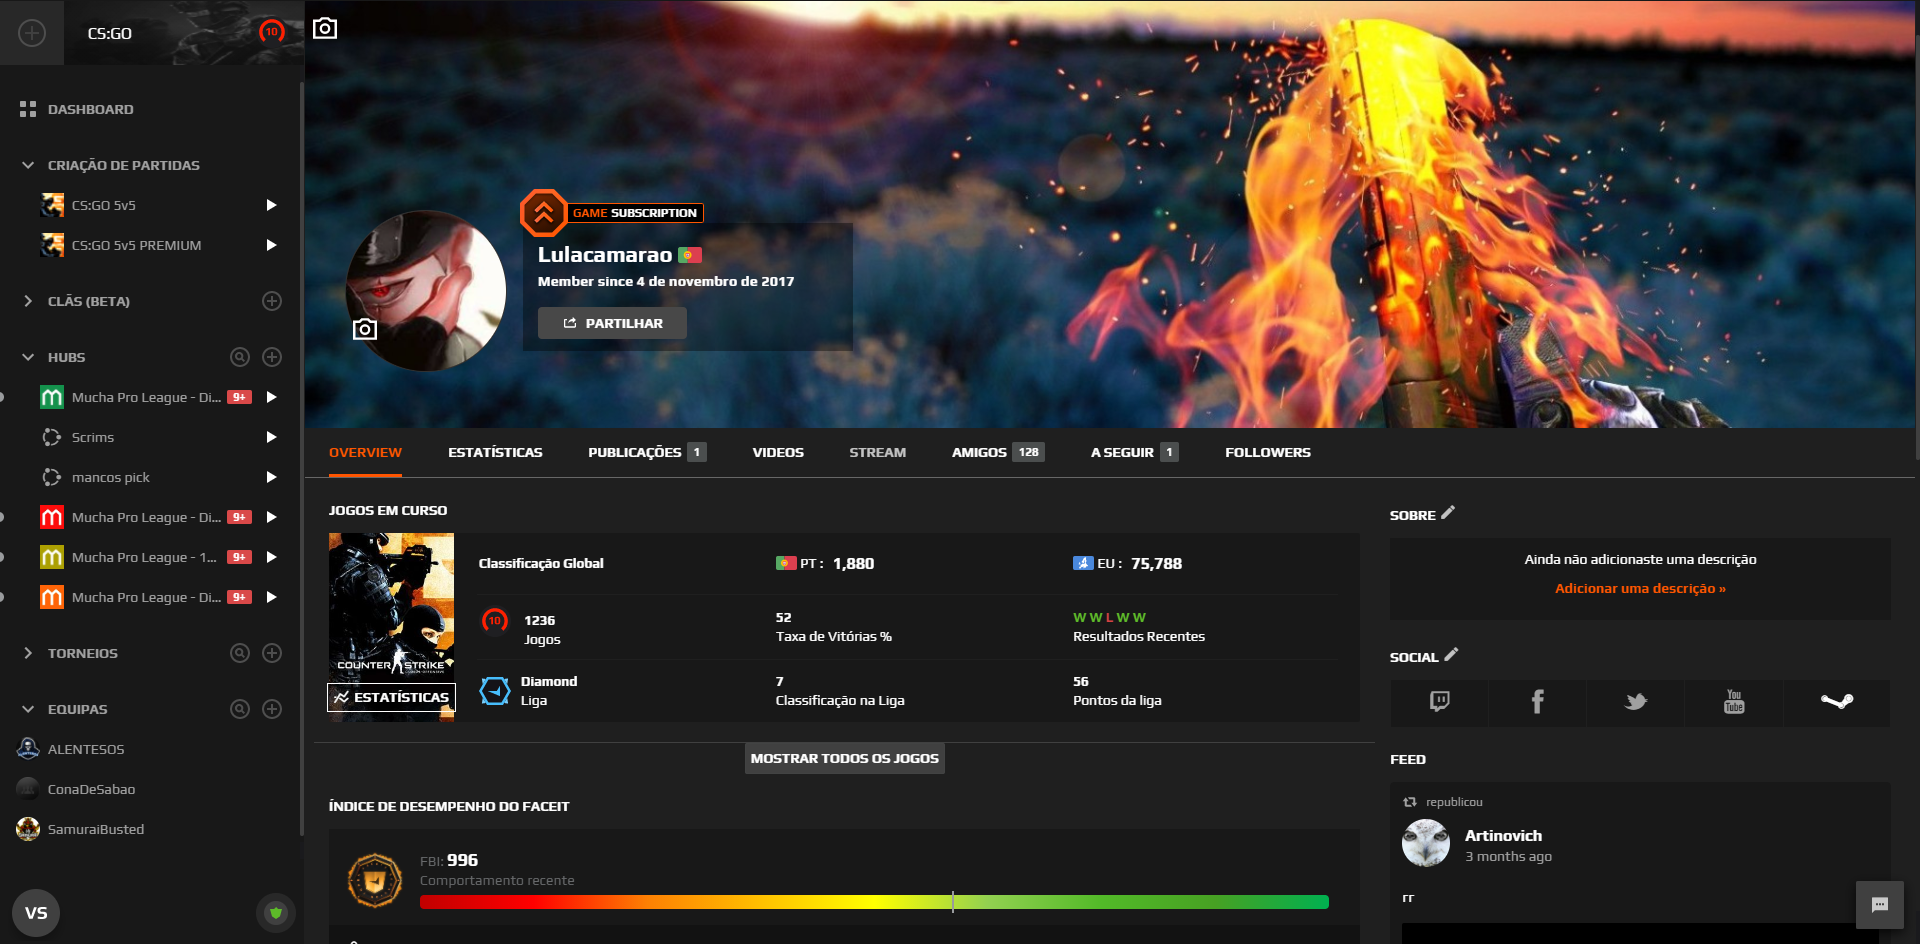Expand the Torneios section
This screenshot has width=1920, height=944.
[x=28, y=653]
